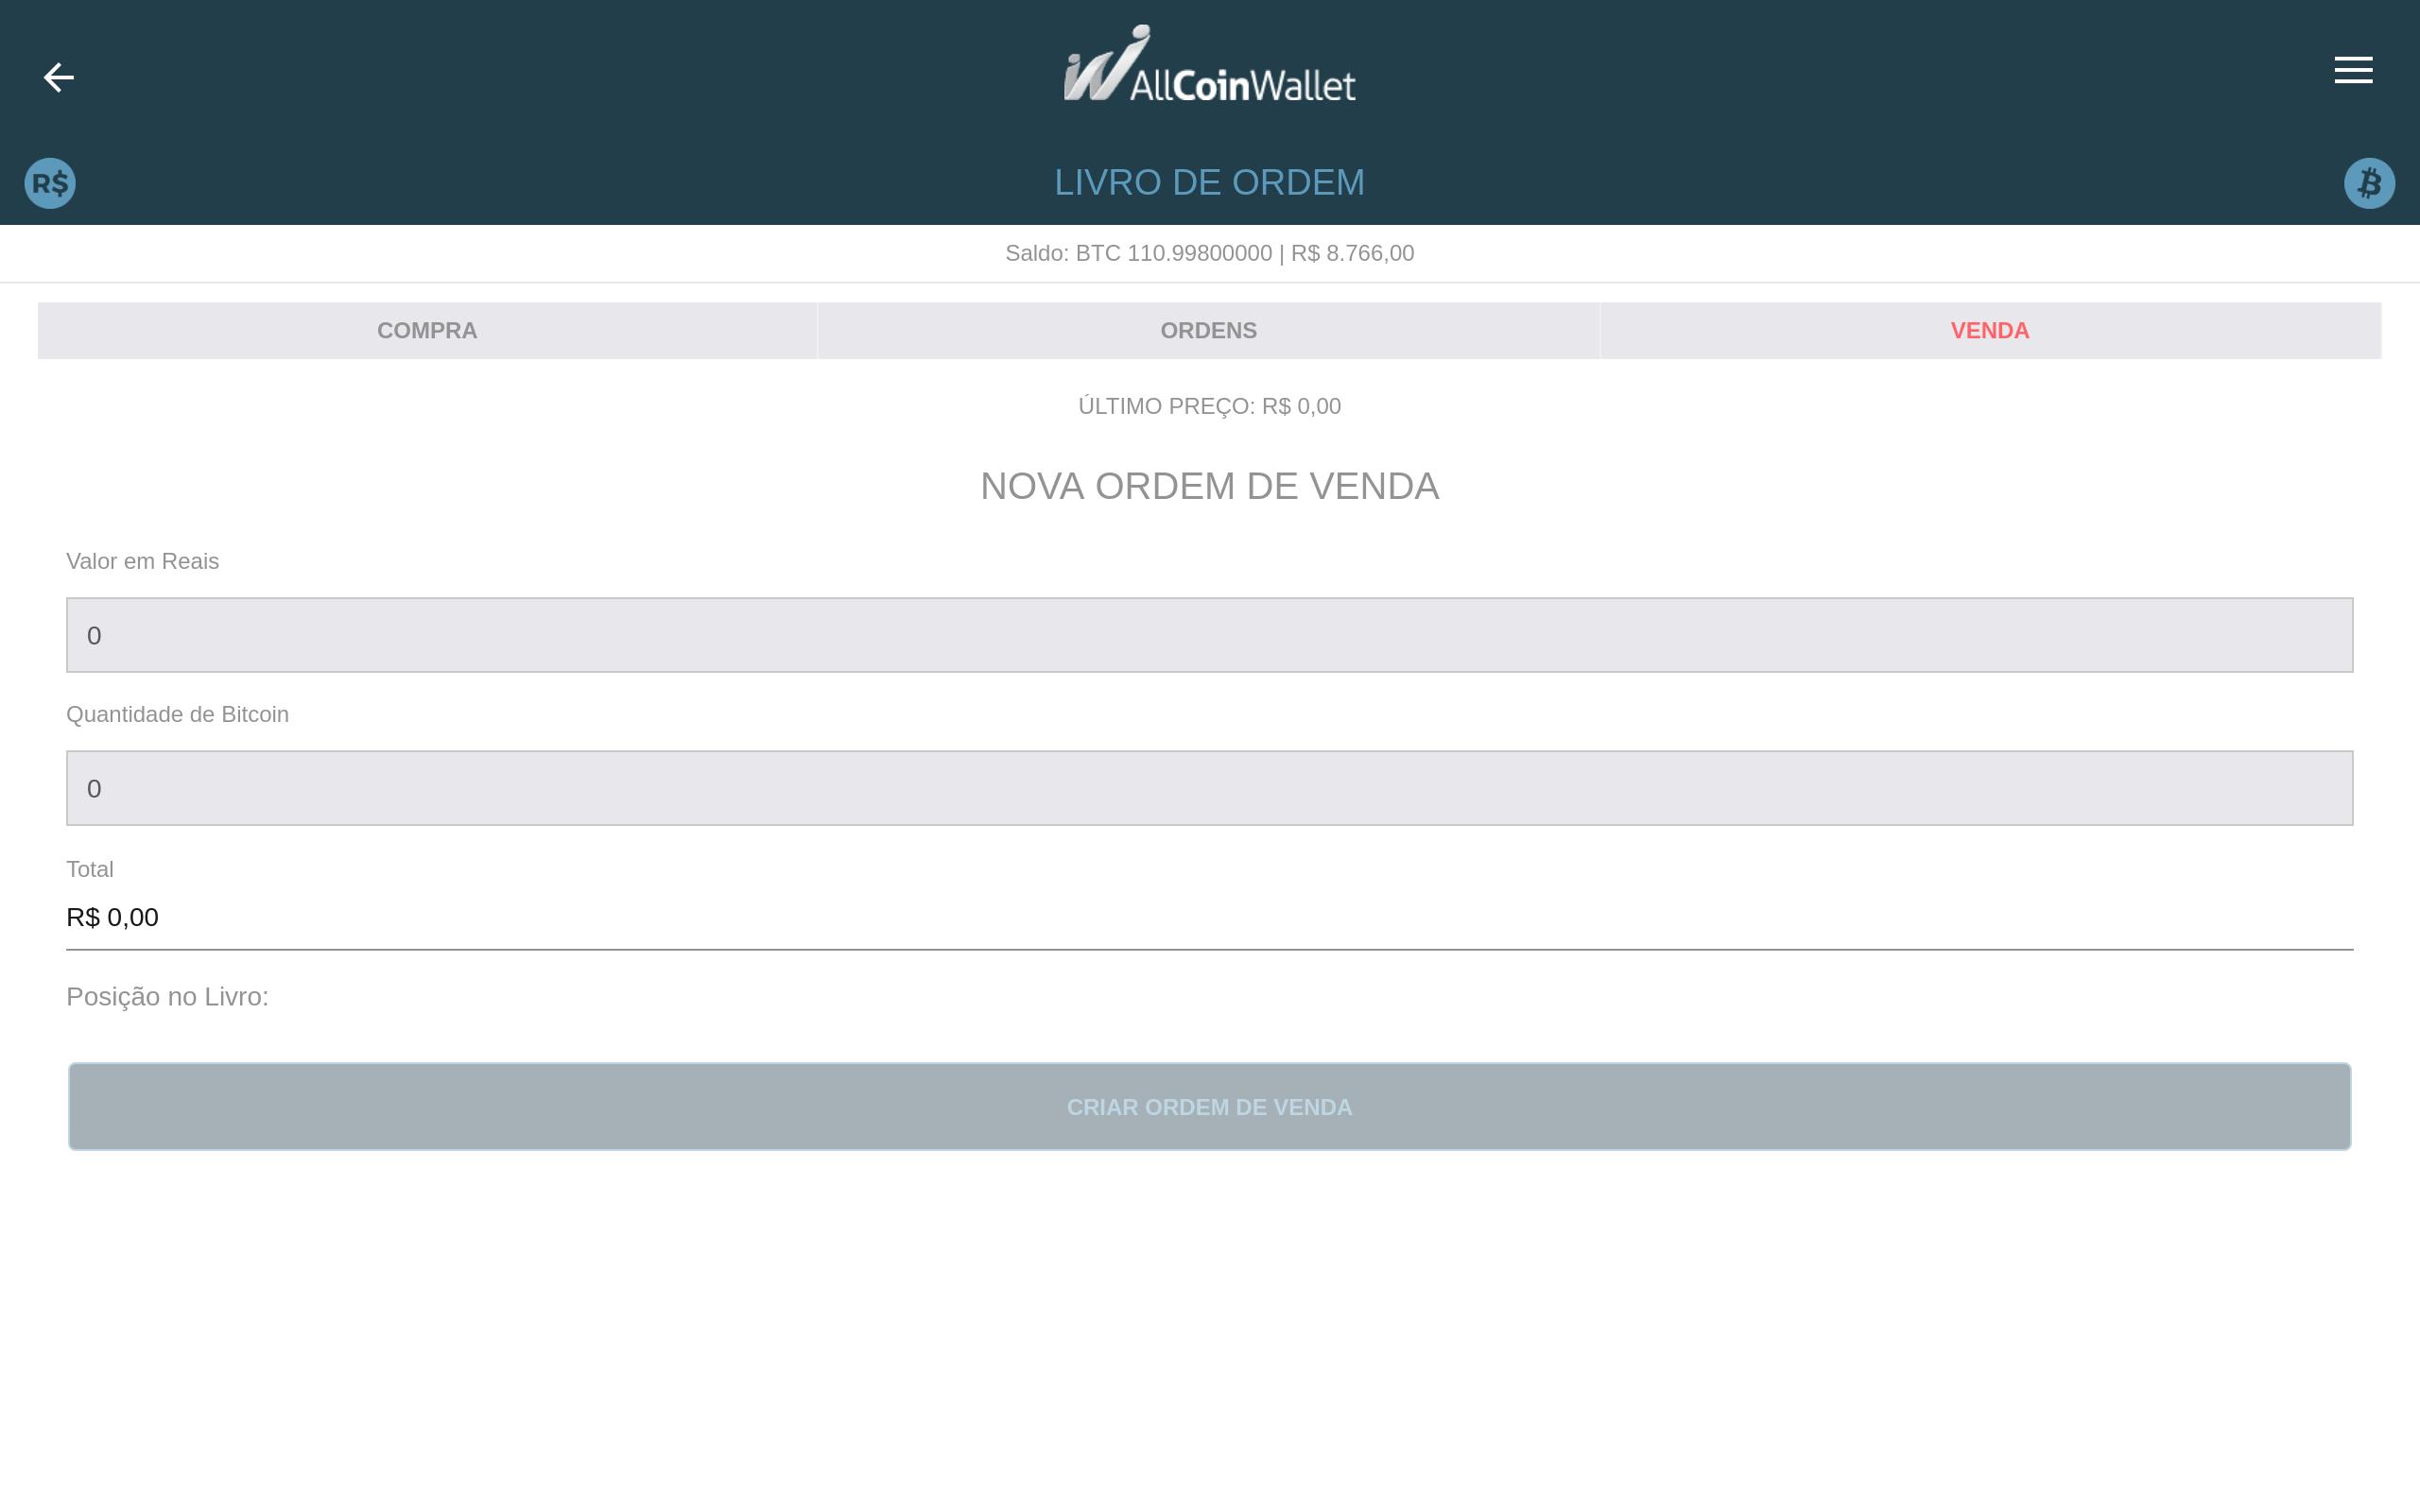This screenshot has width=2420, height=1512.
Task: Switch to the COMPRA tab
Action: (x=427, y=331)
